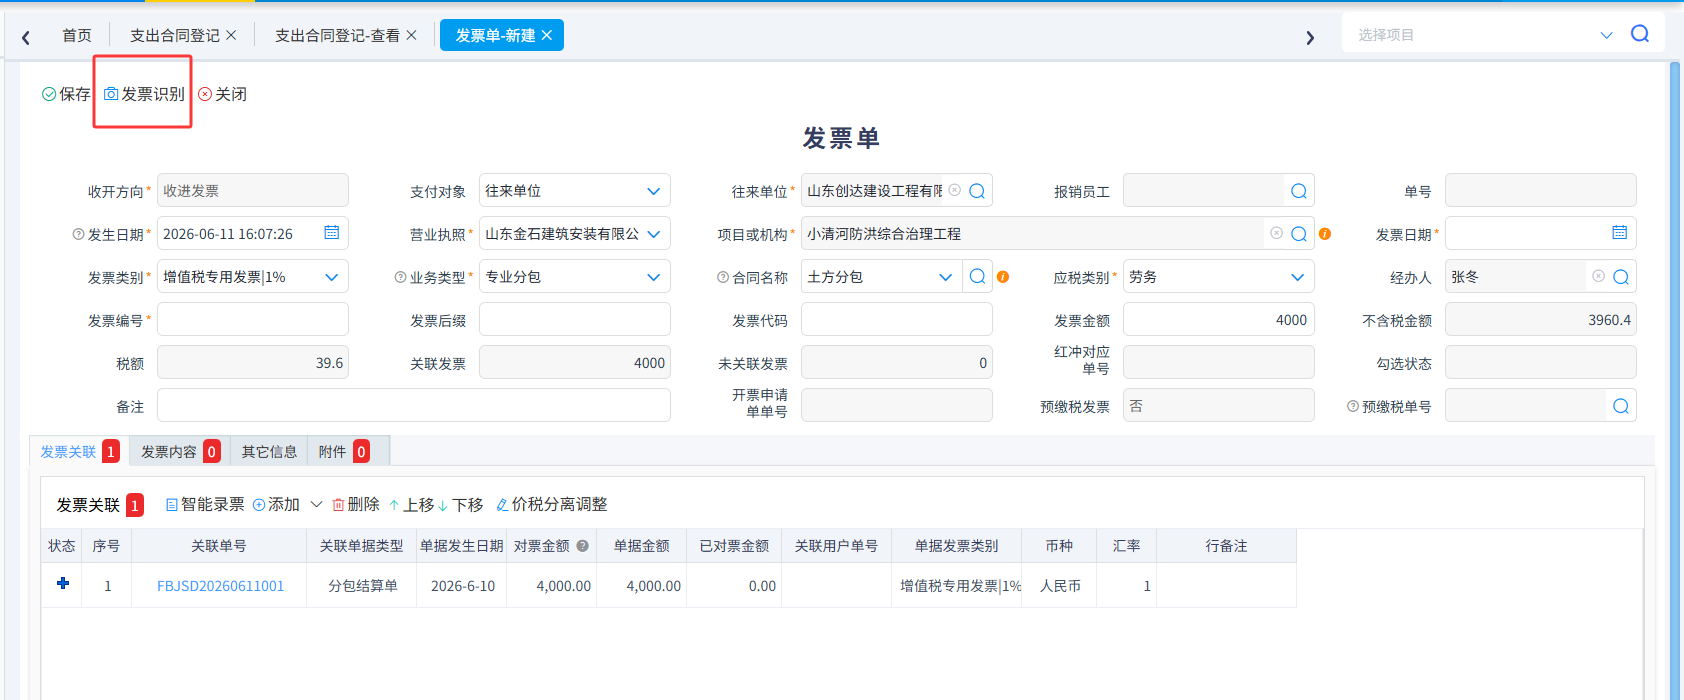Search lookup for 预缴税单号
The width and height of the screenshot is (1684, 700).
(1621, 406)
